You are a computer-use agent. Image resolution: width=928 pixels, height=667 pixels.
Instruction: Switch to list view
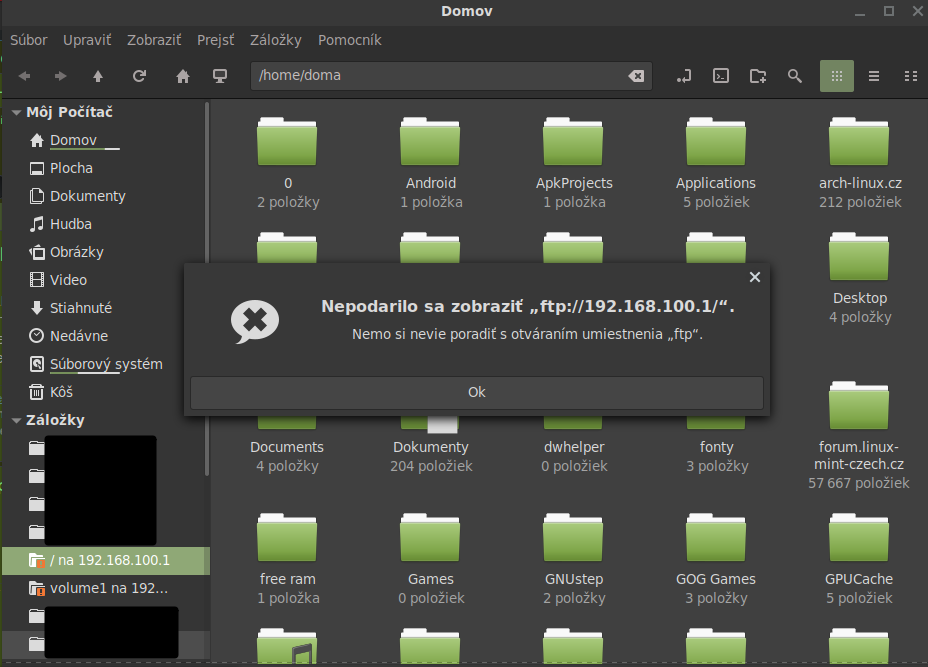coord(874,76)
